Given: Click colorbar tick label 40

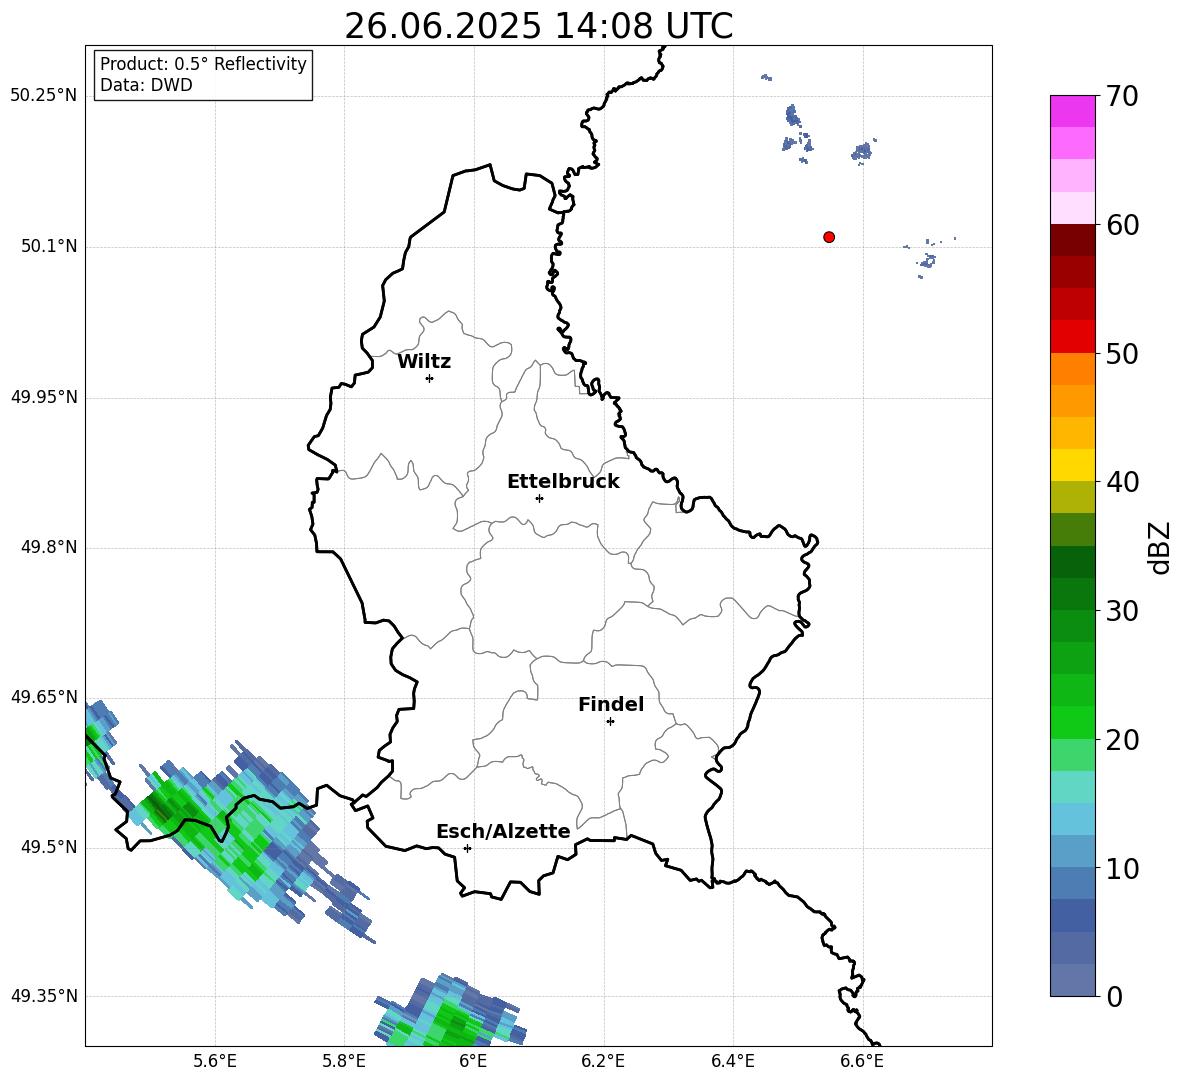Looking at the screenshot, I should [x=1122, y=482].
